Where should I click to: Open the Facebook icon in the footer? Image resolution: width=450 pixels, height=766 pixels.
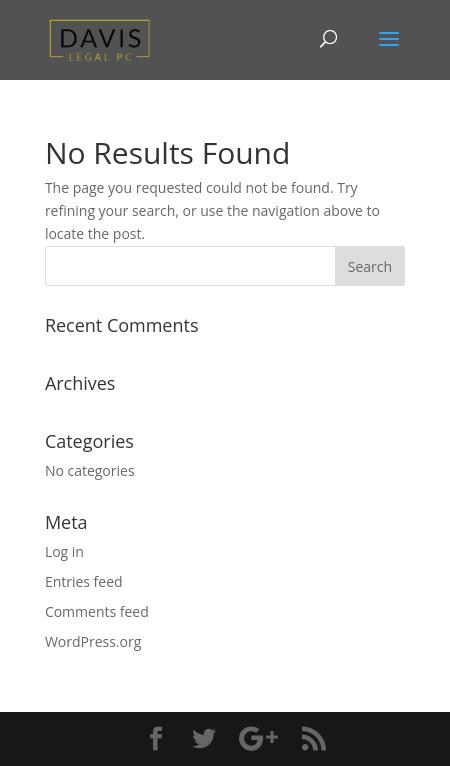pos(156,739)
